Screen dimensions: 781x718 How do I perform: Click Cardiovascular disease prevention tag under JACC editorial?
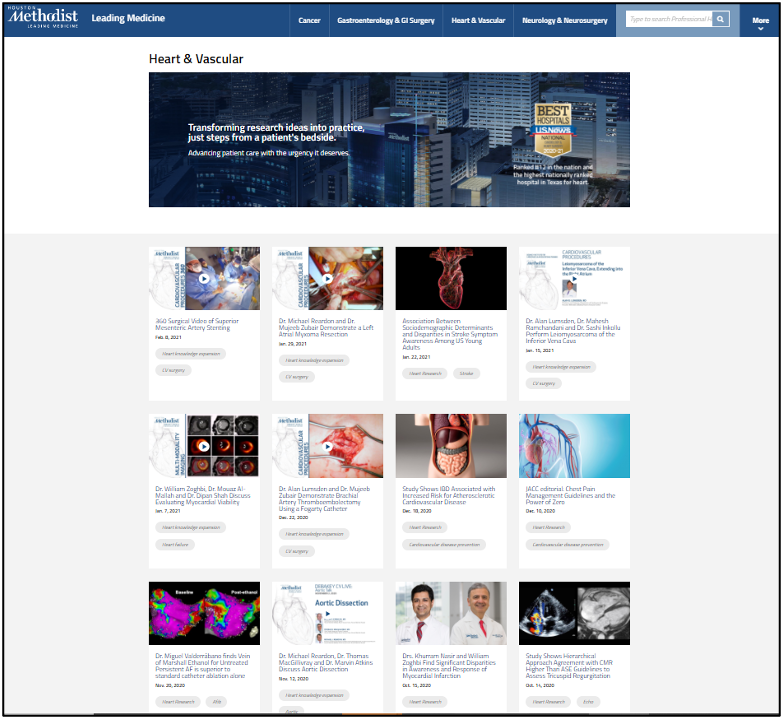[567, 545]
